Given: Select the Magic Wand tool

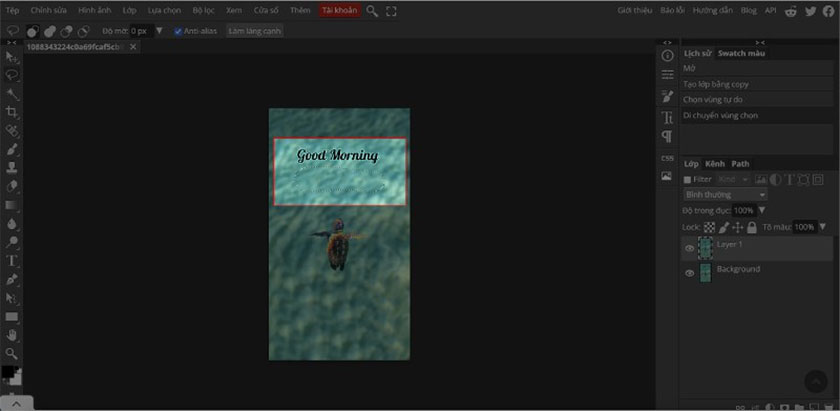Looking at the screenshot, I should (11, 94).
